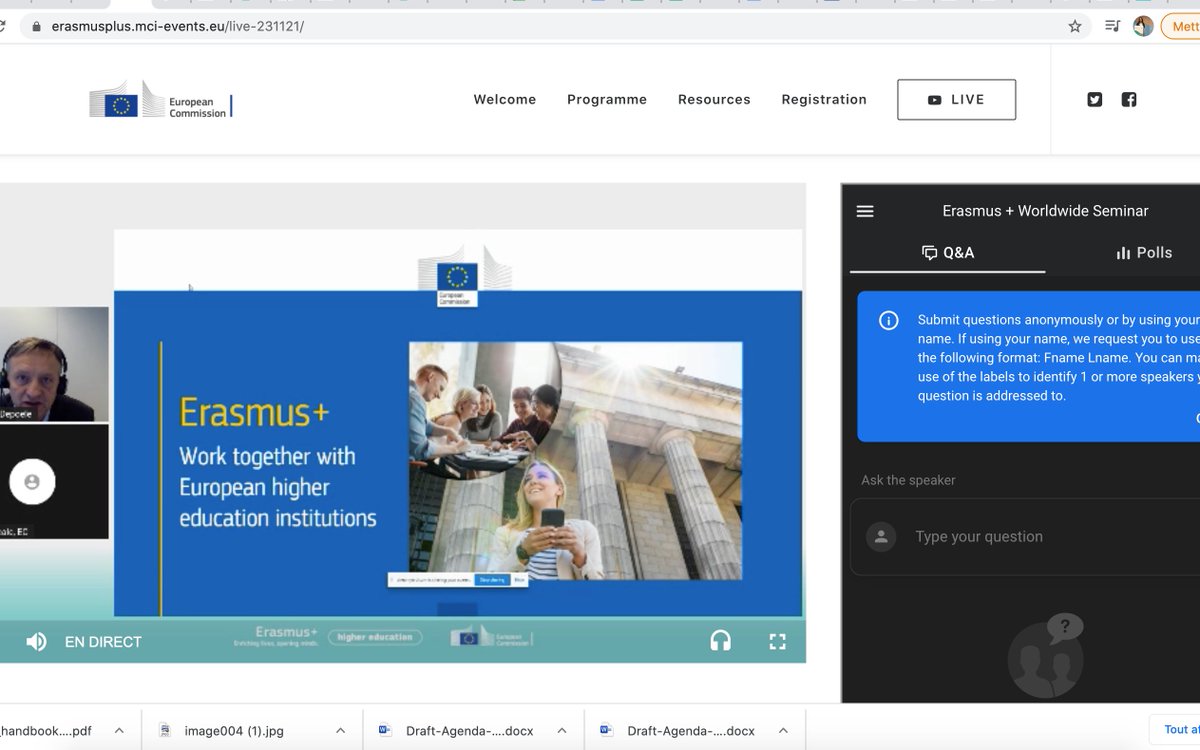
Task: Open the Chrome profile avatar
Action: coord(1143,26)
